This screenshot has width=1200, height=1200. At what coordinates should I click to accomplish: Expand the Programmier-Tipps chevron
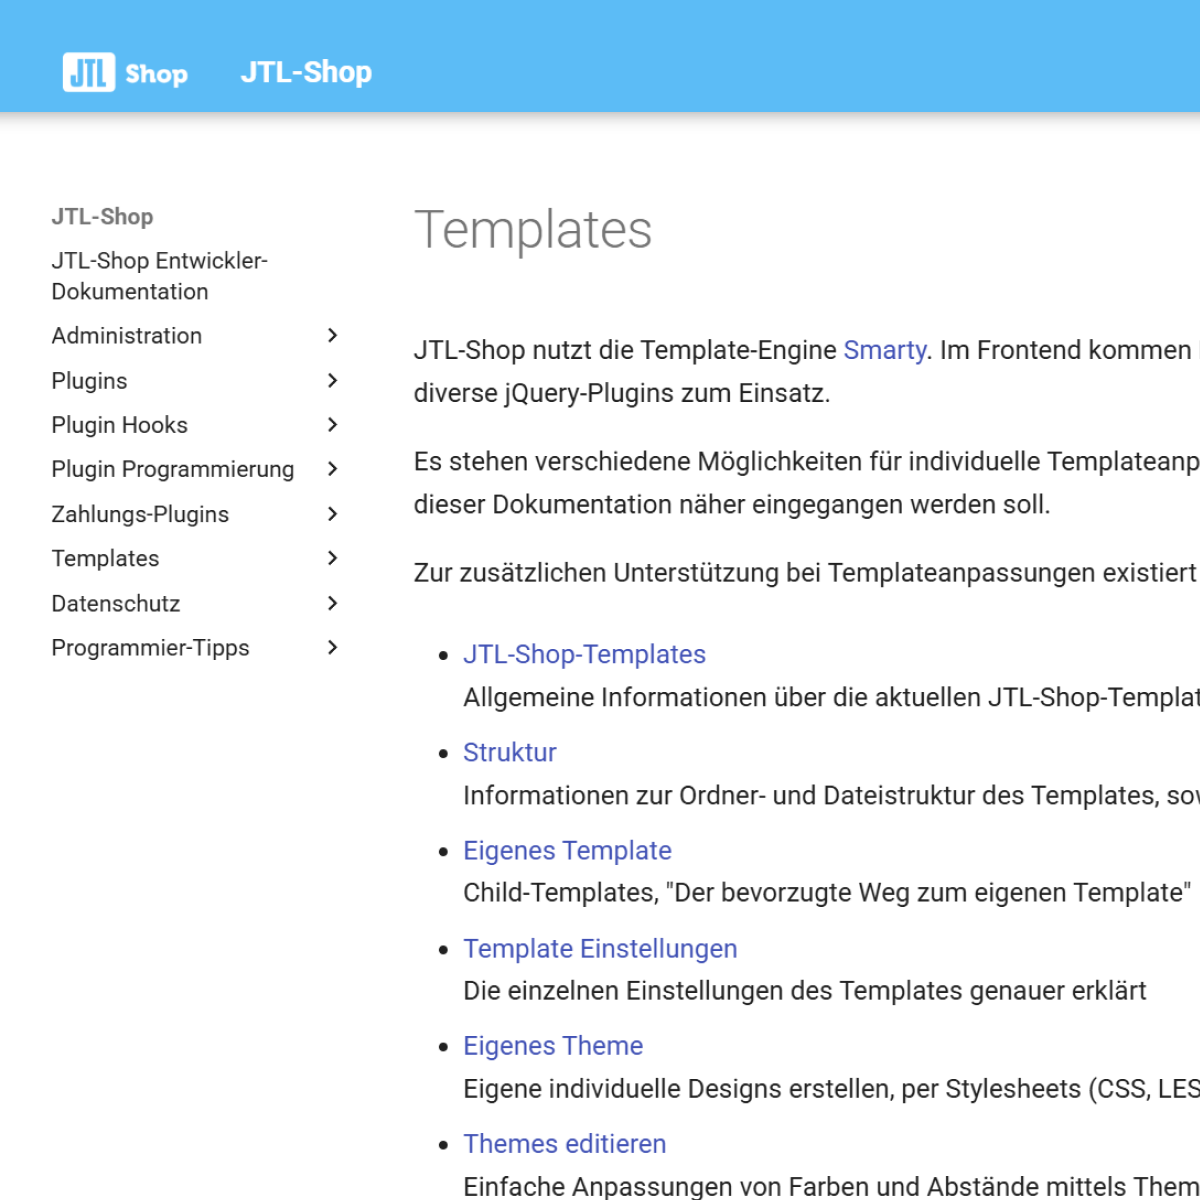pos(333,647)
